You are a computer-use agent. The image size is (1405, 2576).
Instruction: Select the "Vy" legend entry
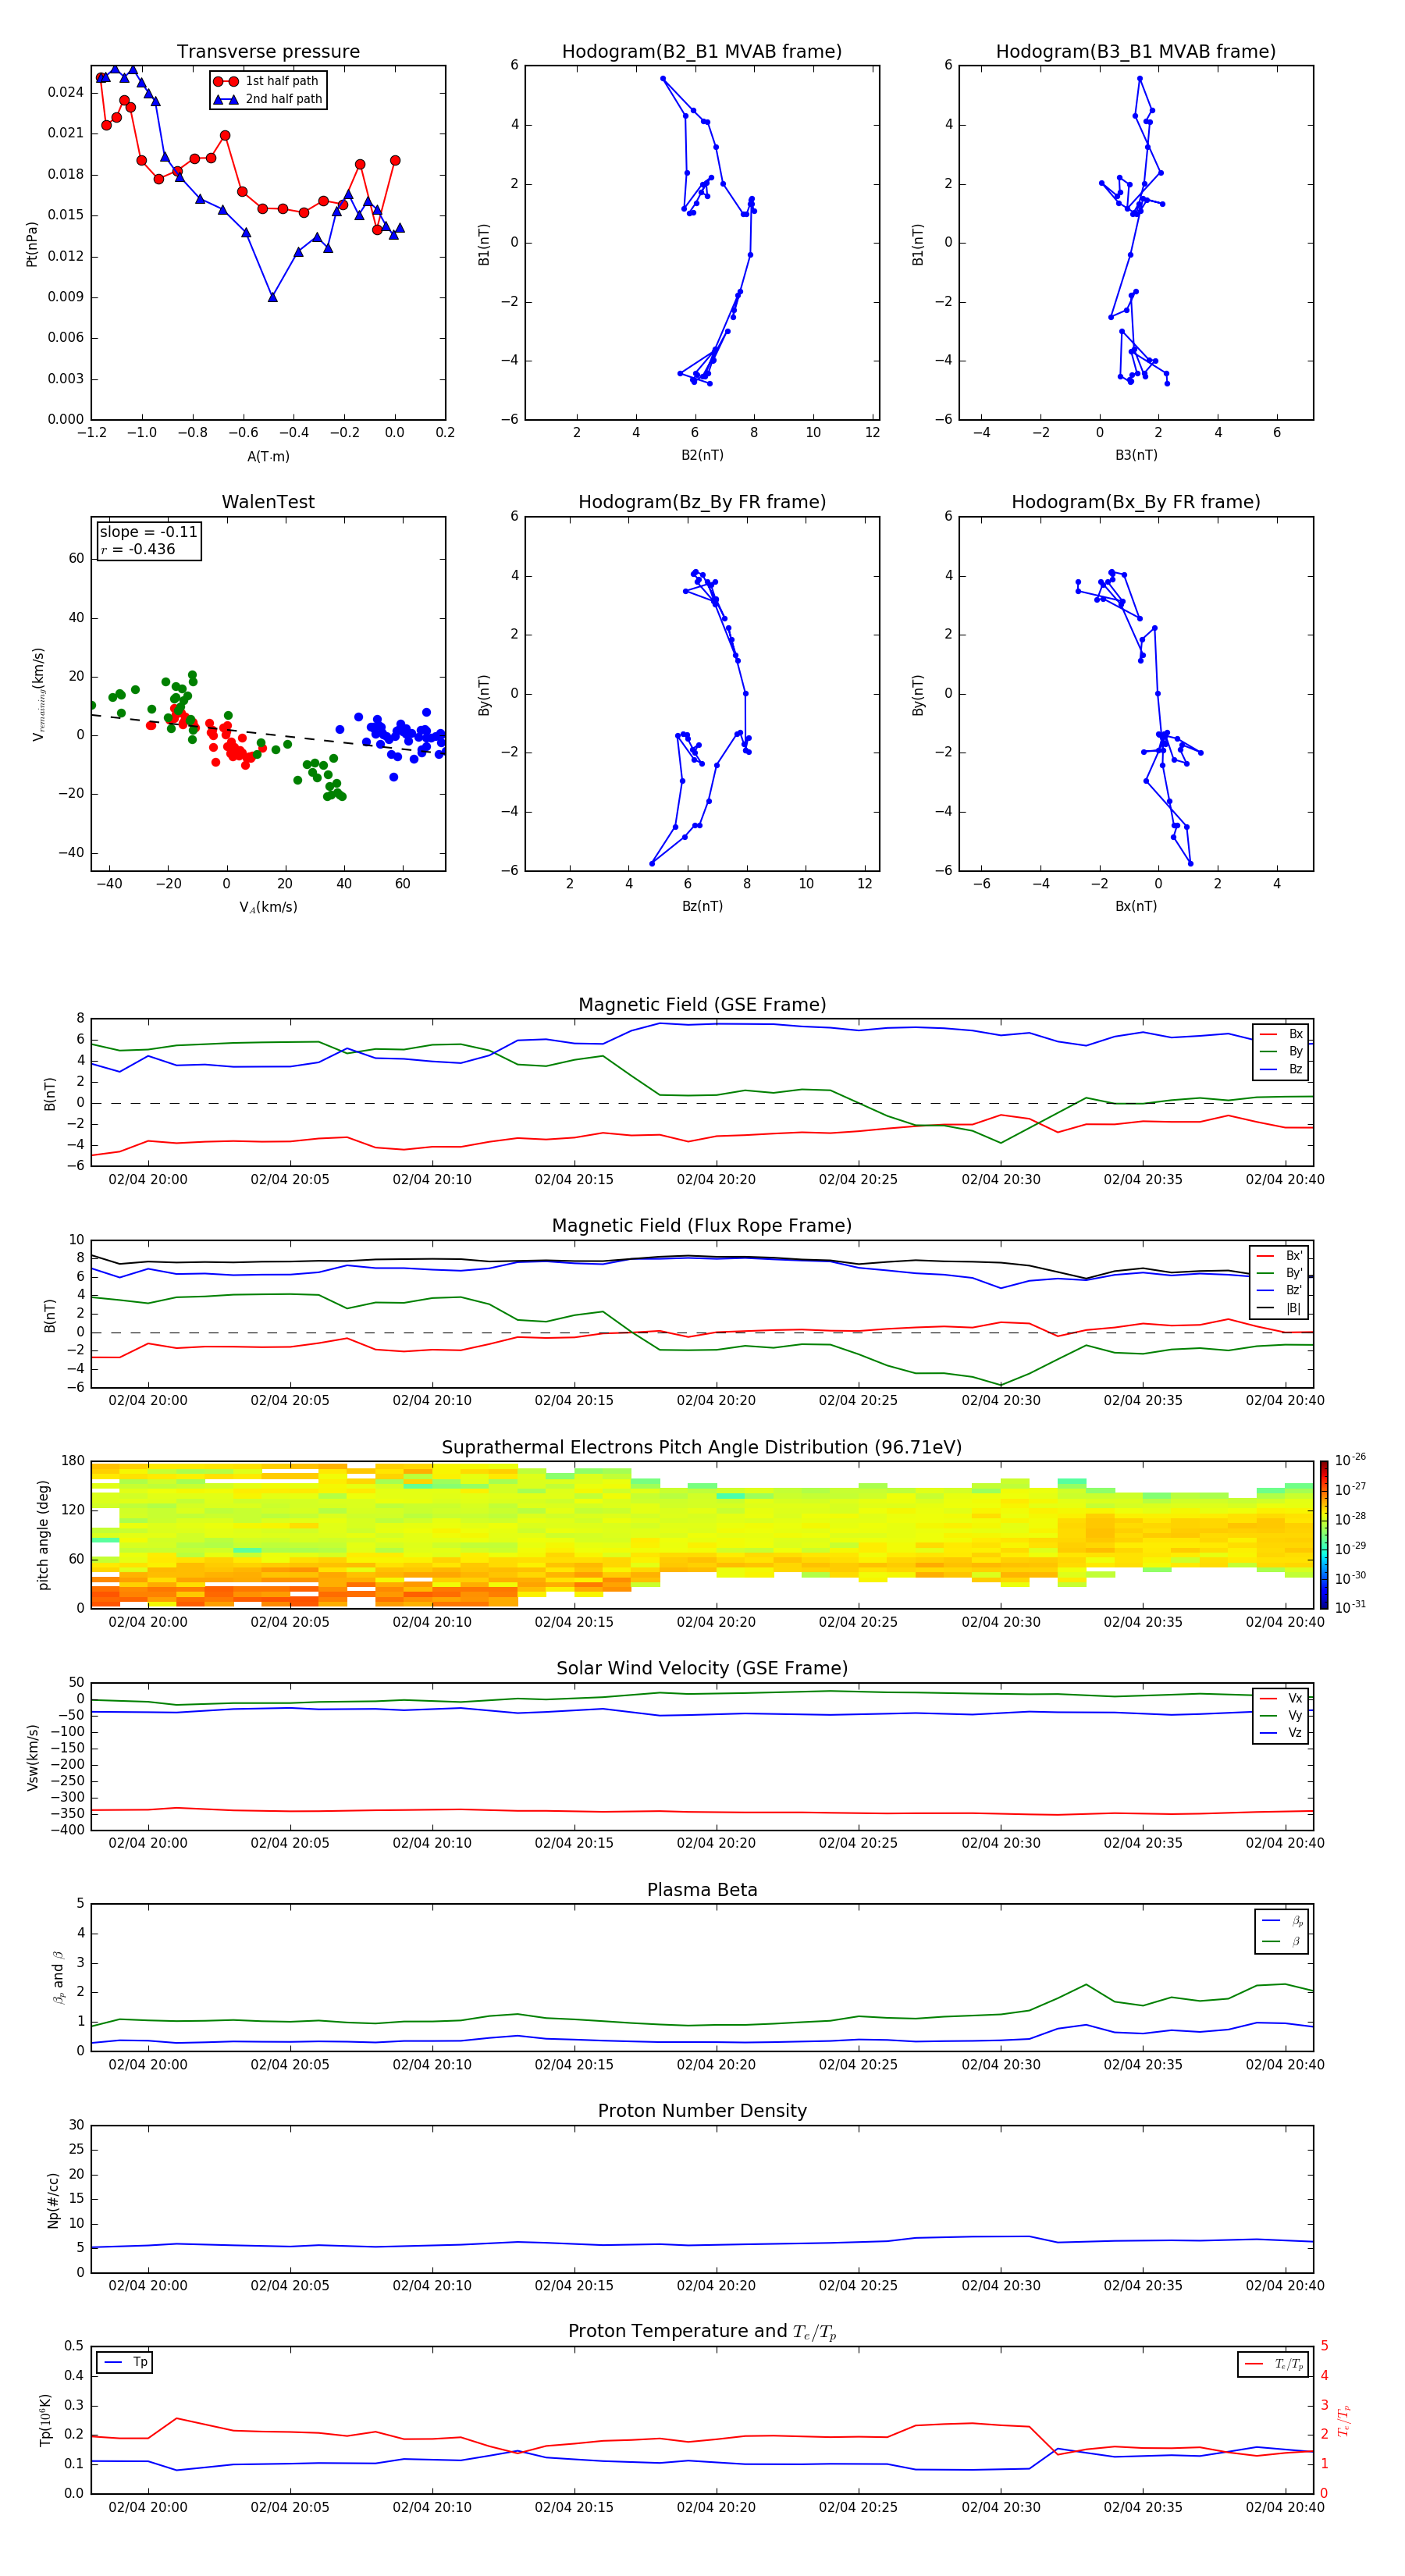(1281, 1715)
